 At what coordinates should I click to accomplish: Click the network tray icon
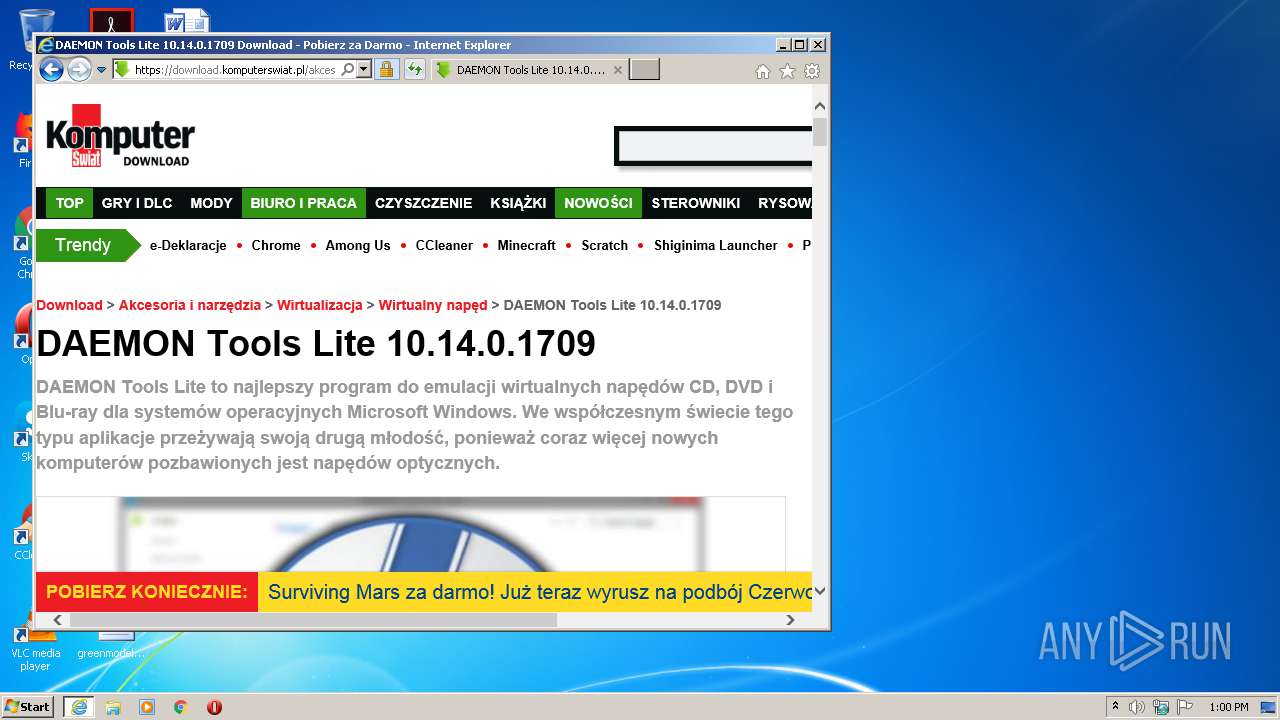[x=1161, y=707]
